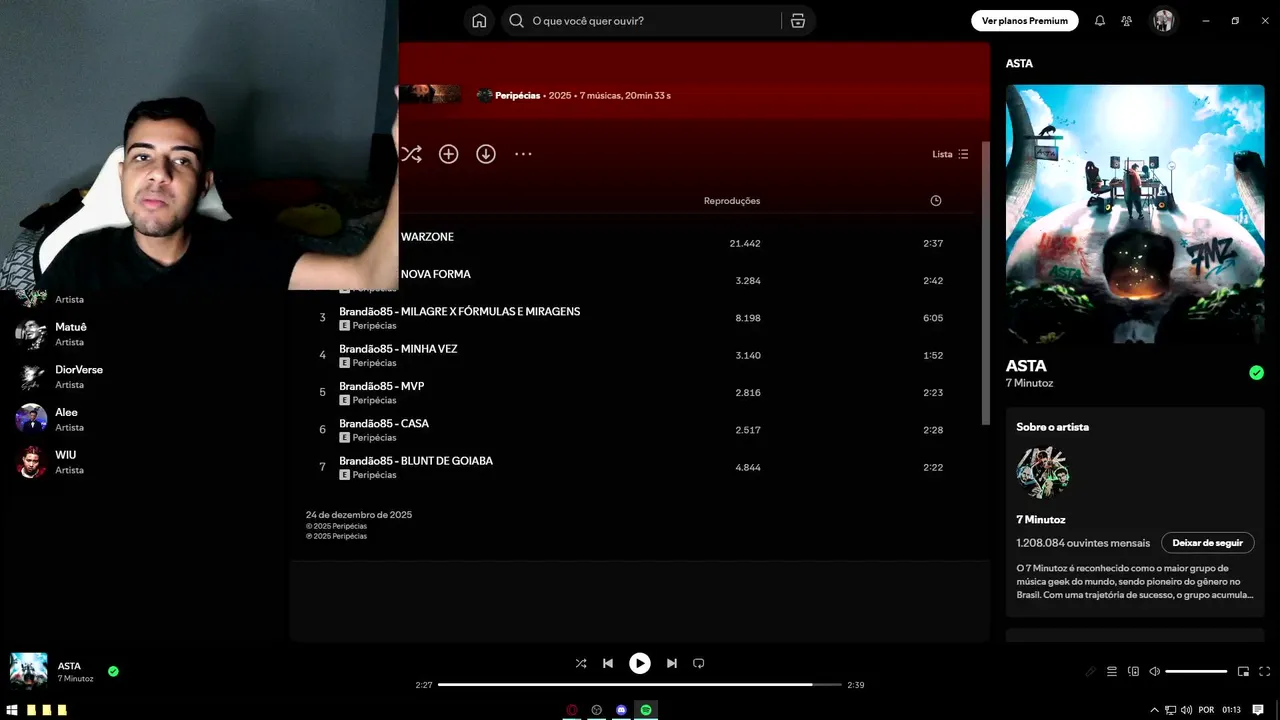Open Windows notification center icon

(1258, 710)
